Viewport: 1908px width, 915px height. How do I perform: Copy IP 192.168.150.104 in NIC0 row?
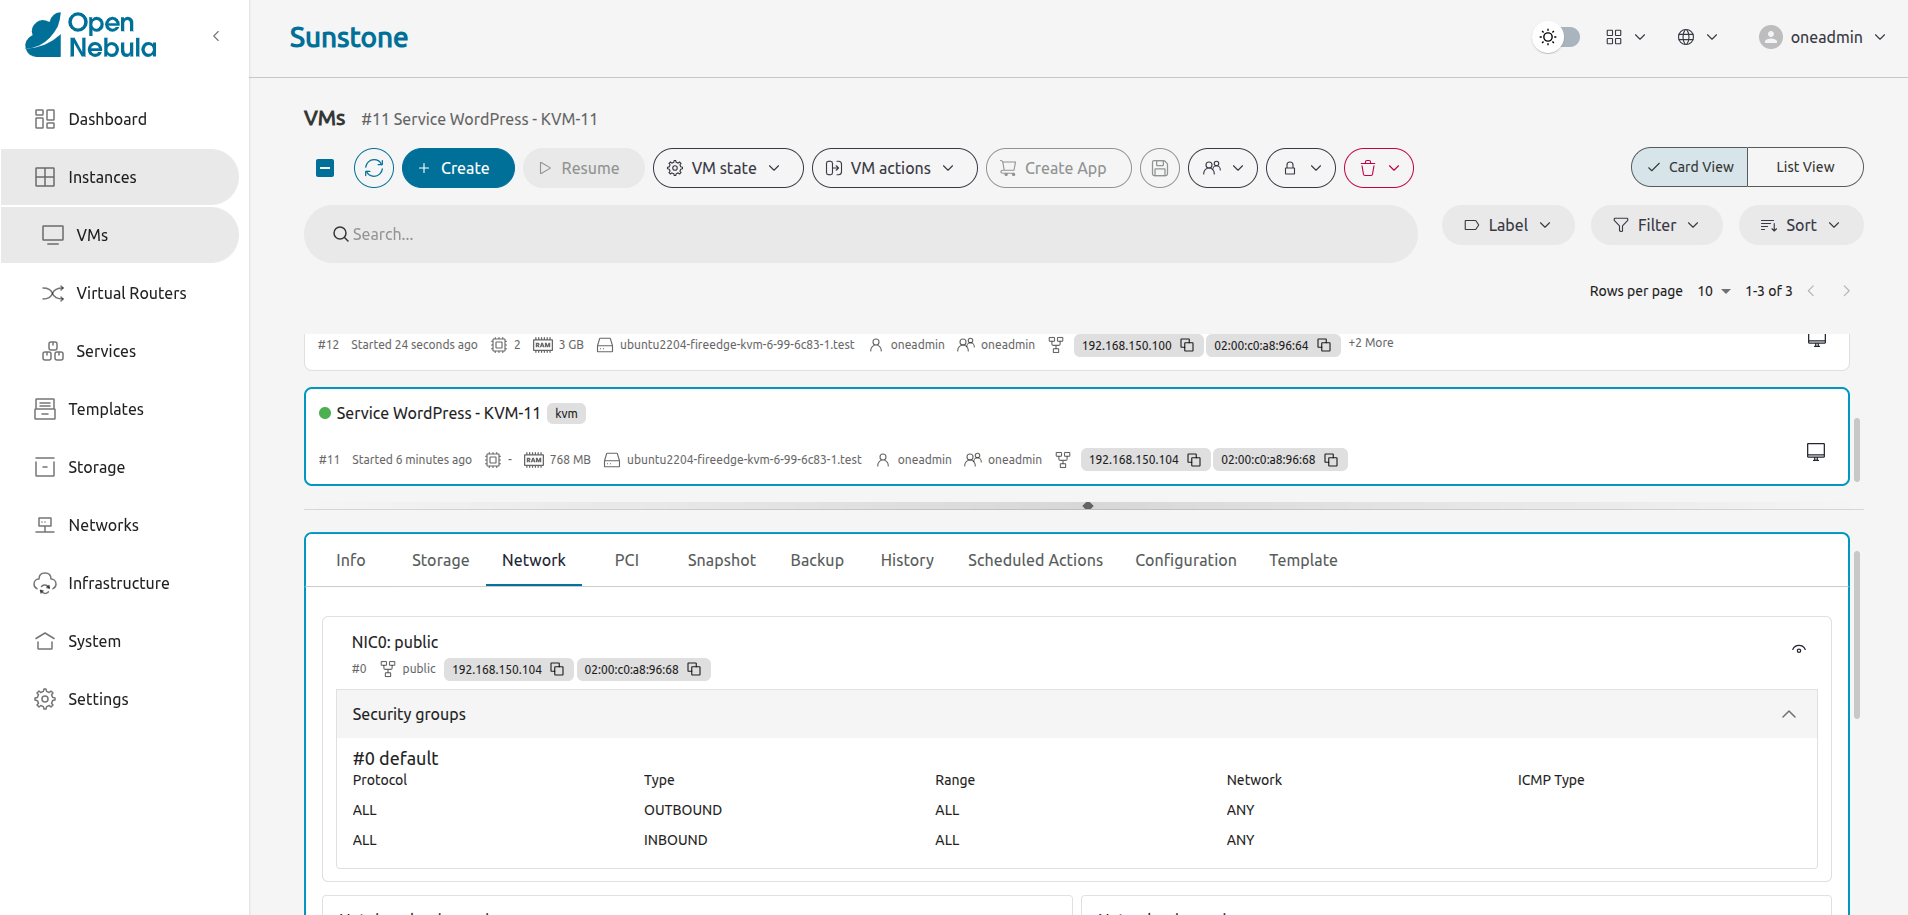pos(558,669)
